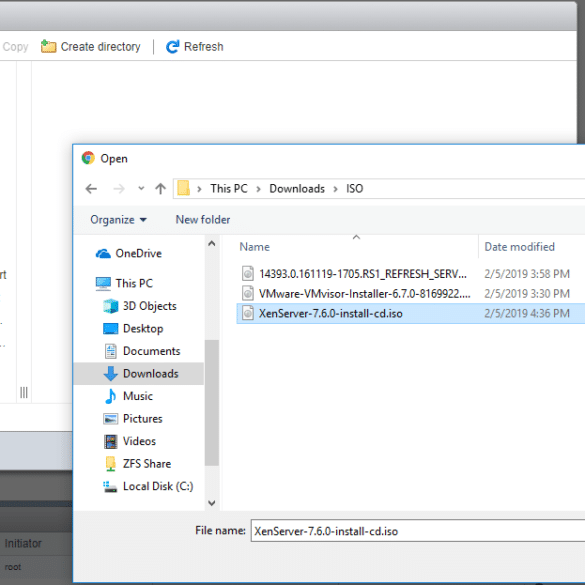
Task: Click the This PC monitor icon
Action: [x=103, y=284]
